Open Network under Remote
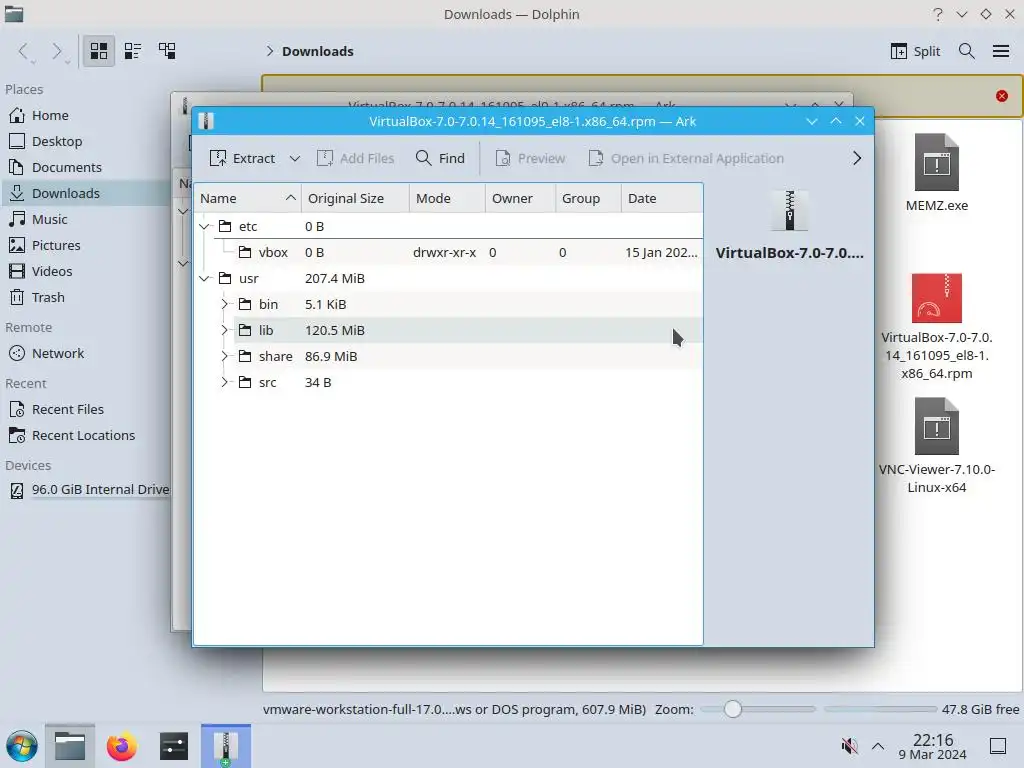 point(85,353)
